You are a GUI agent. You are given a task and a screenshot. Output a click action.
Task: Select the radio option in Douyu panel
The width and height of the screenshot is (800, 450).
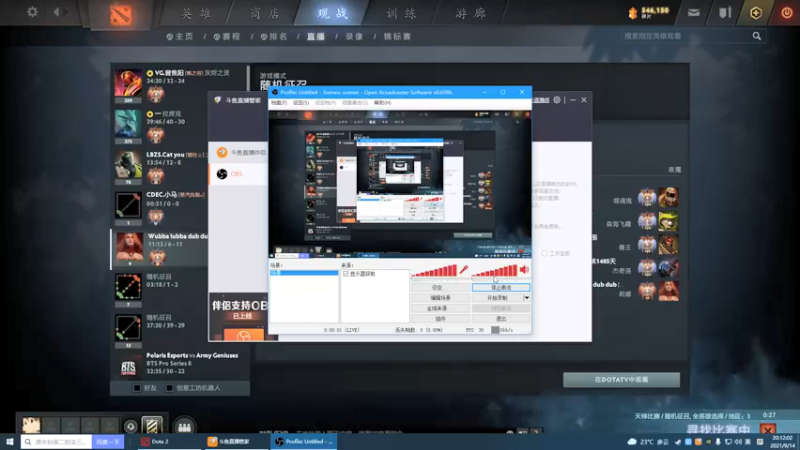[544, 253]
